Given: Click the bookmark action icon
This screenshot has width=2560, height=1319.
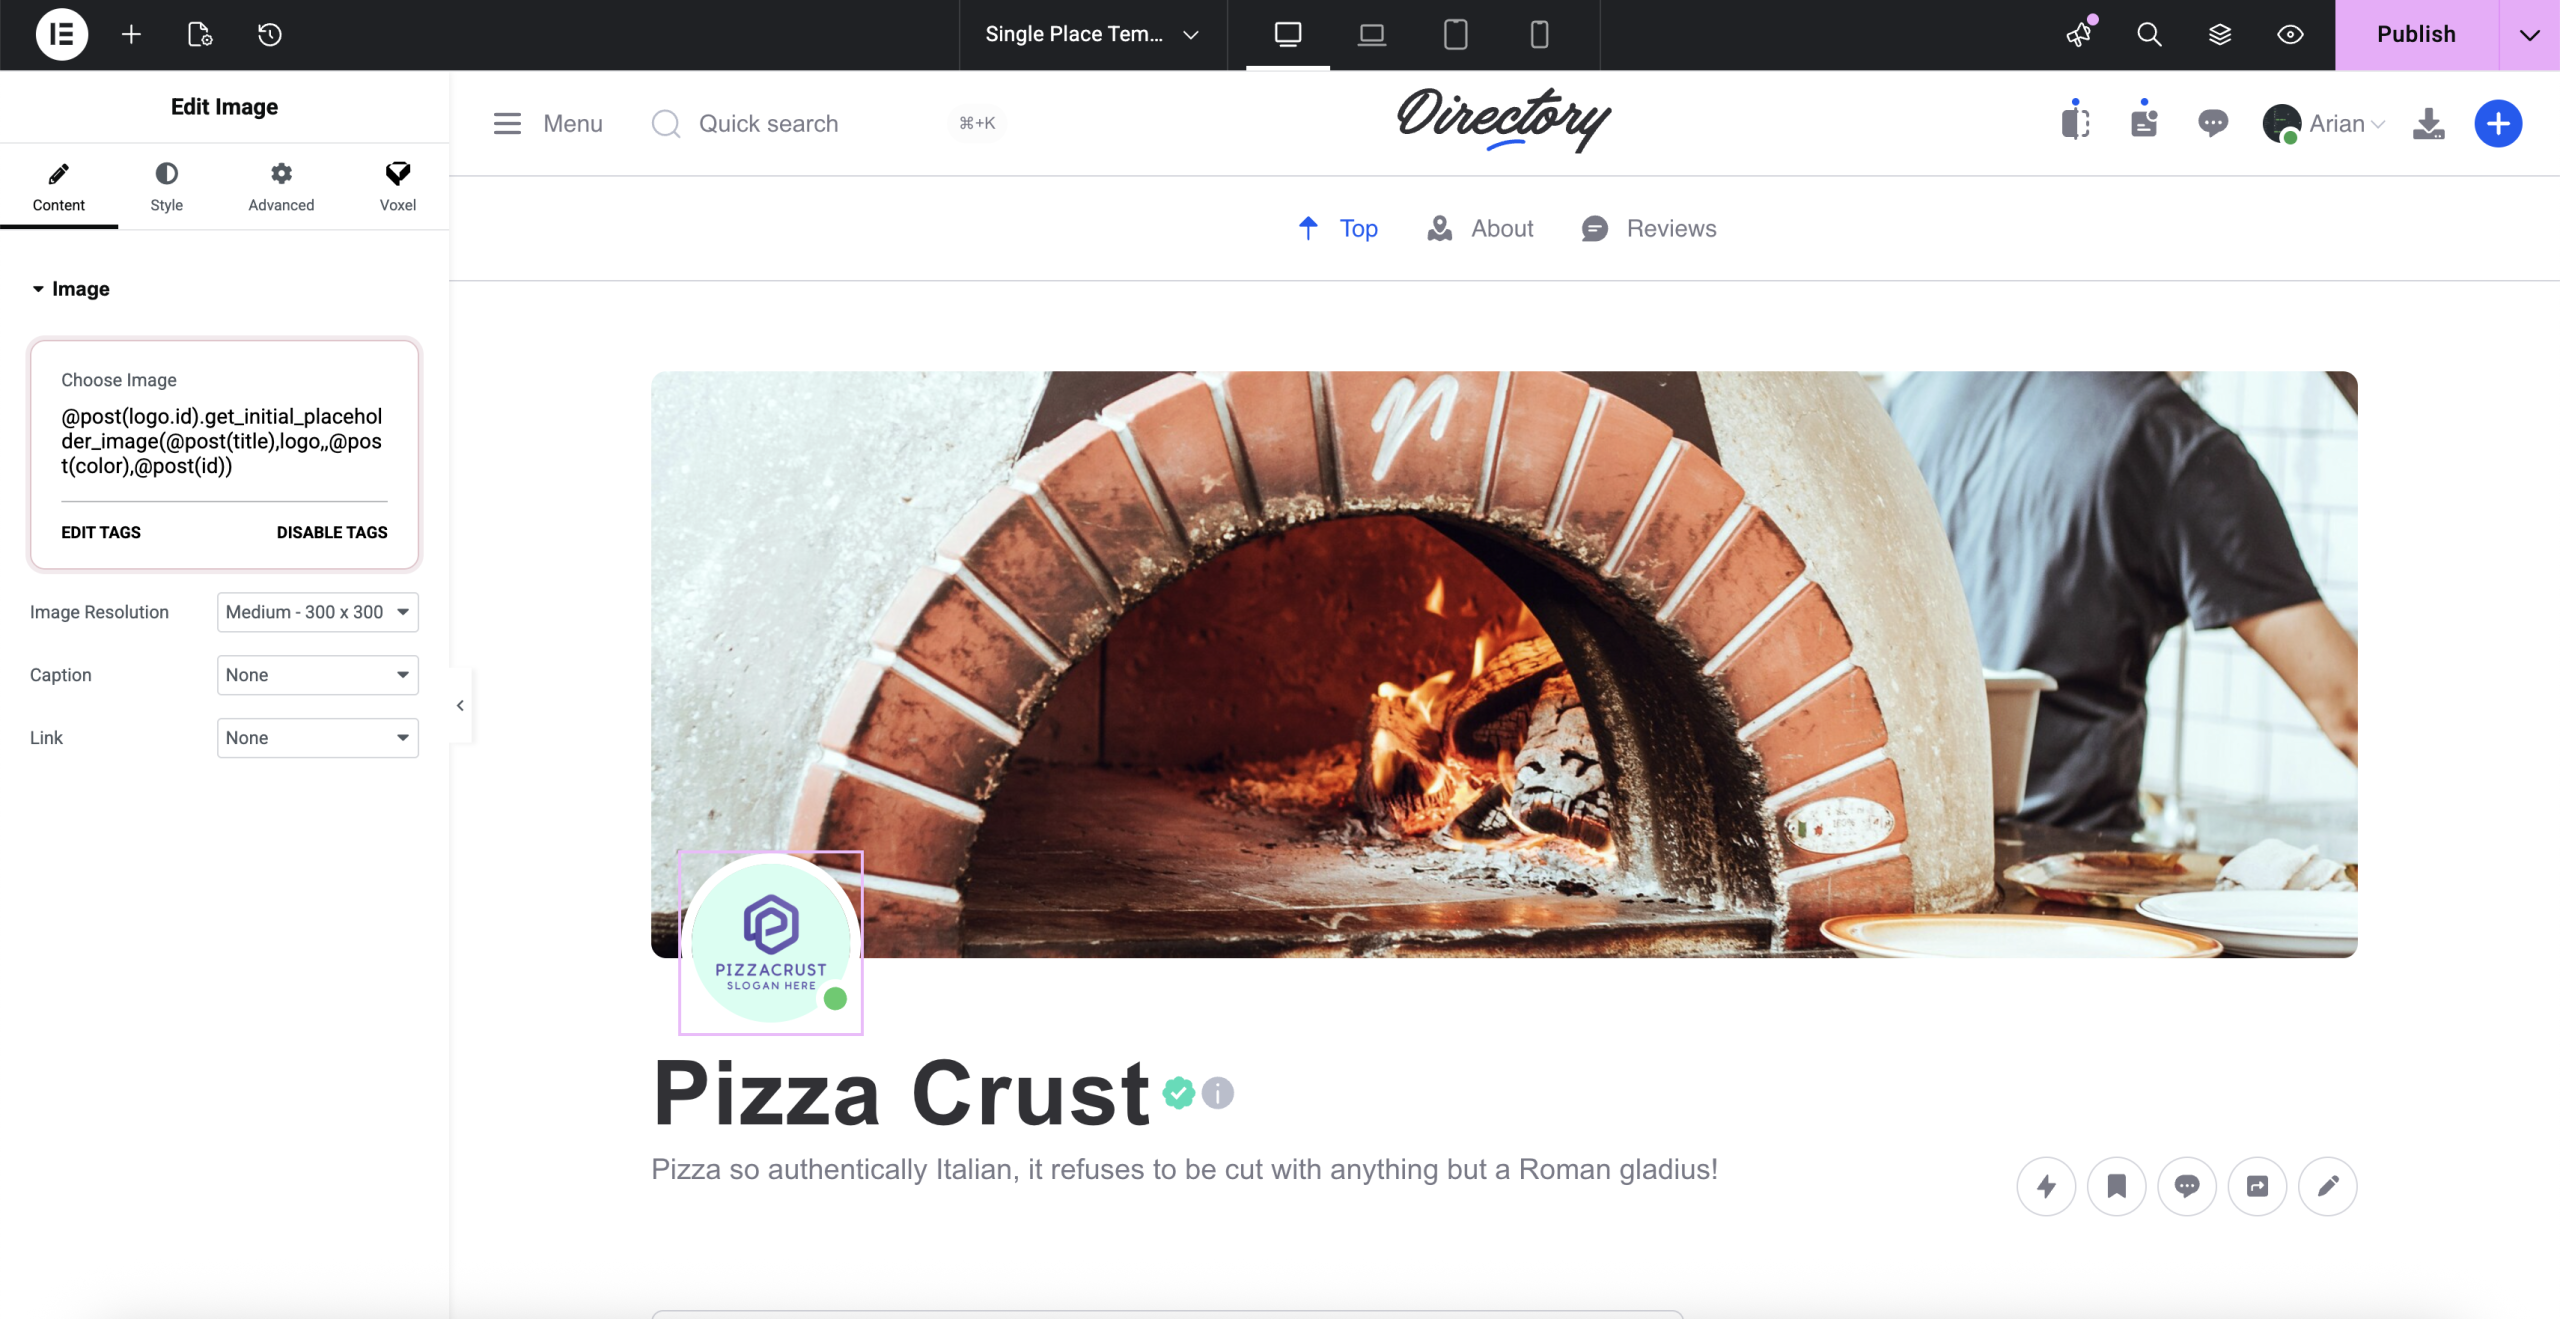Looking at the screenshot, I should (x=2116, y=1186).
